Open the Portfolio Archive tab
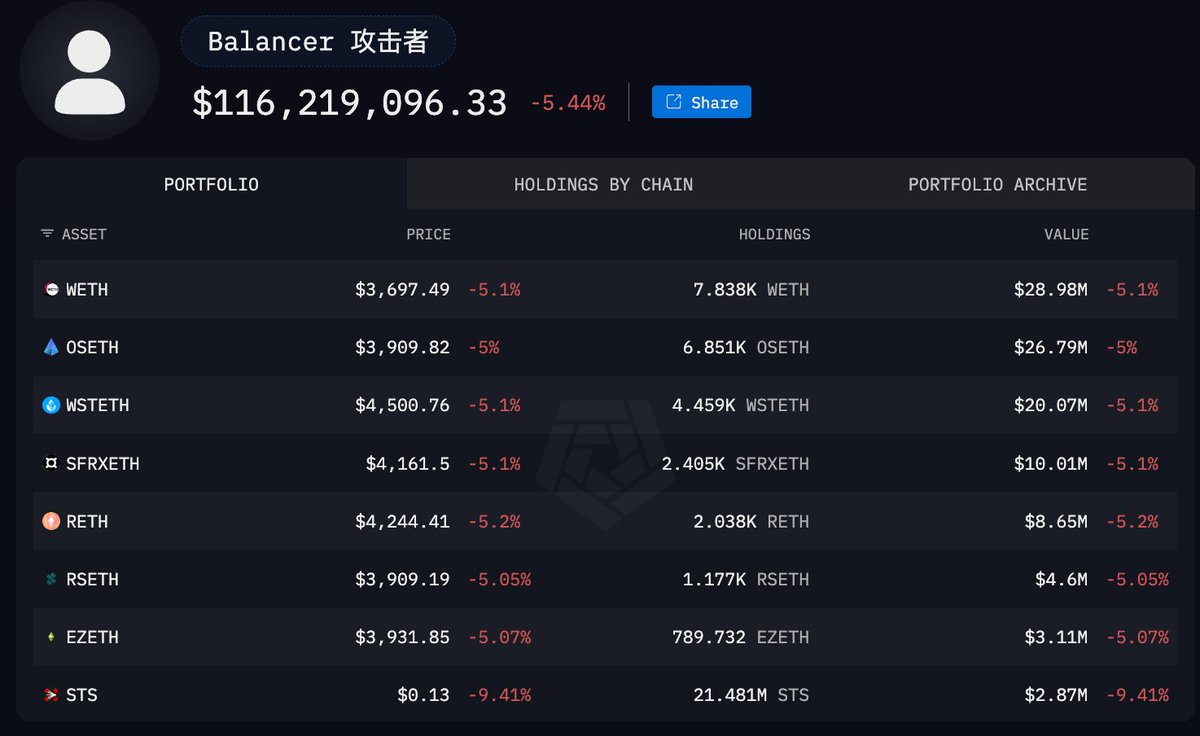Image resolution: width=1200 pixels, height=736 pixels. [x=997, y=184]
